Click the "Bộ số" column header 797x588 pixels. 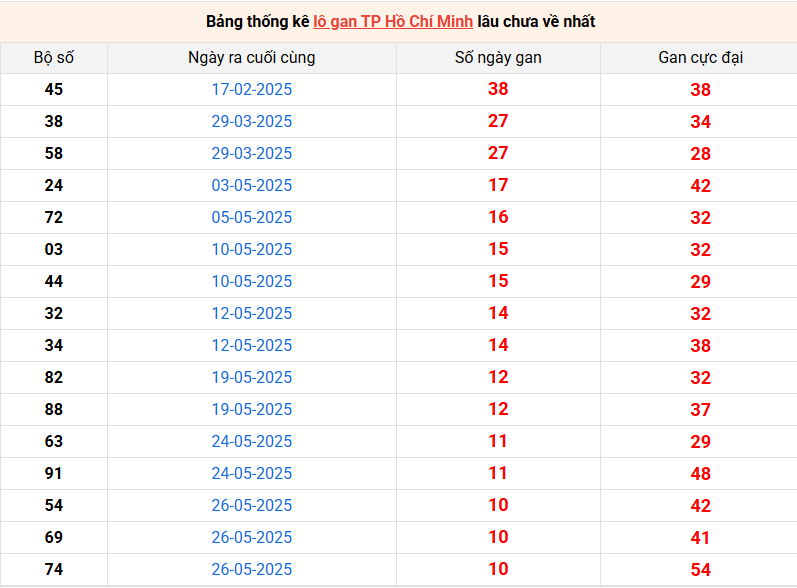coord(54,57)
